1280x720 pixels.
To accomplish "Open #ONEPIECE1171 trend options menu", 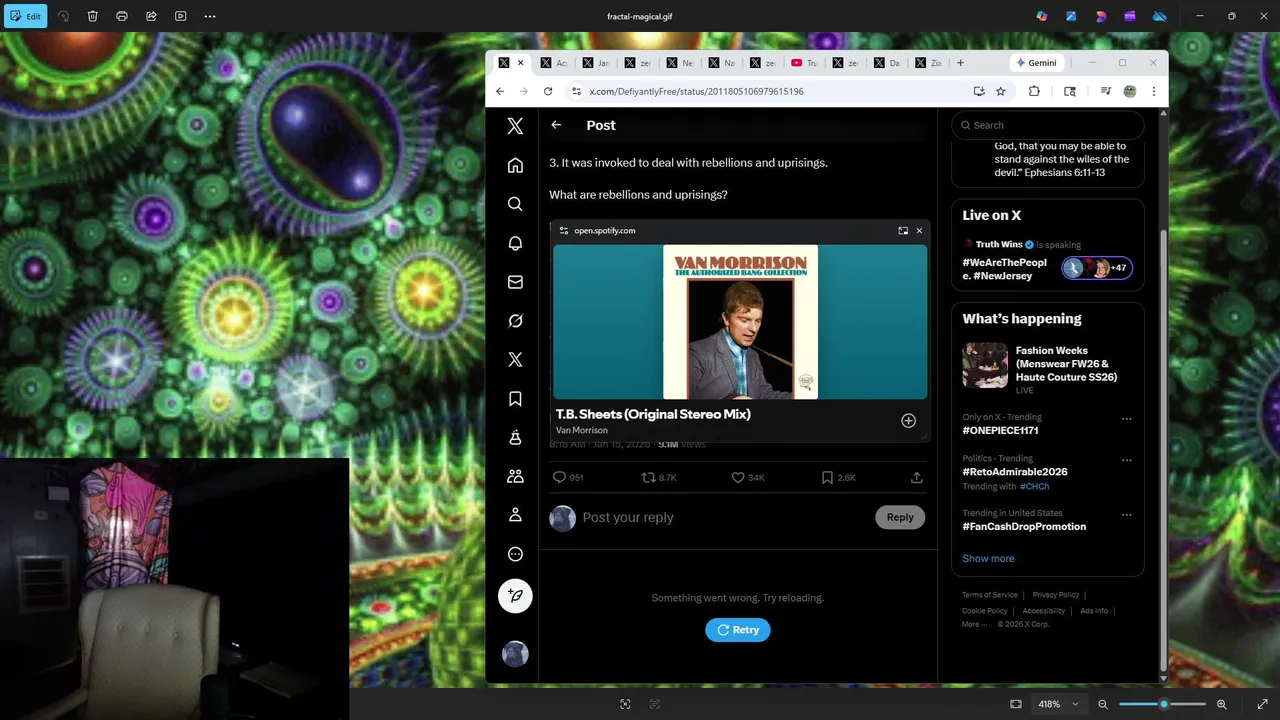I will 1126,419.
